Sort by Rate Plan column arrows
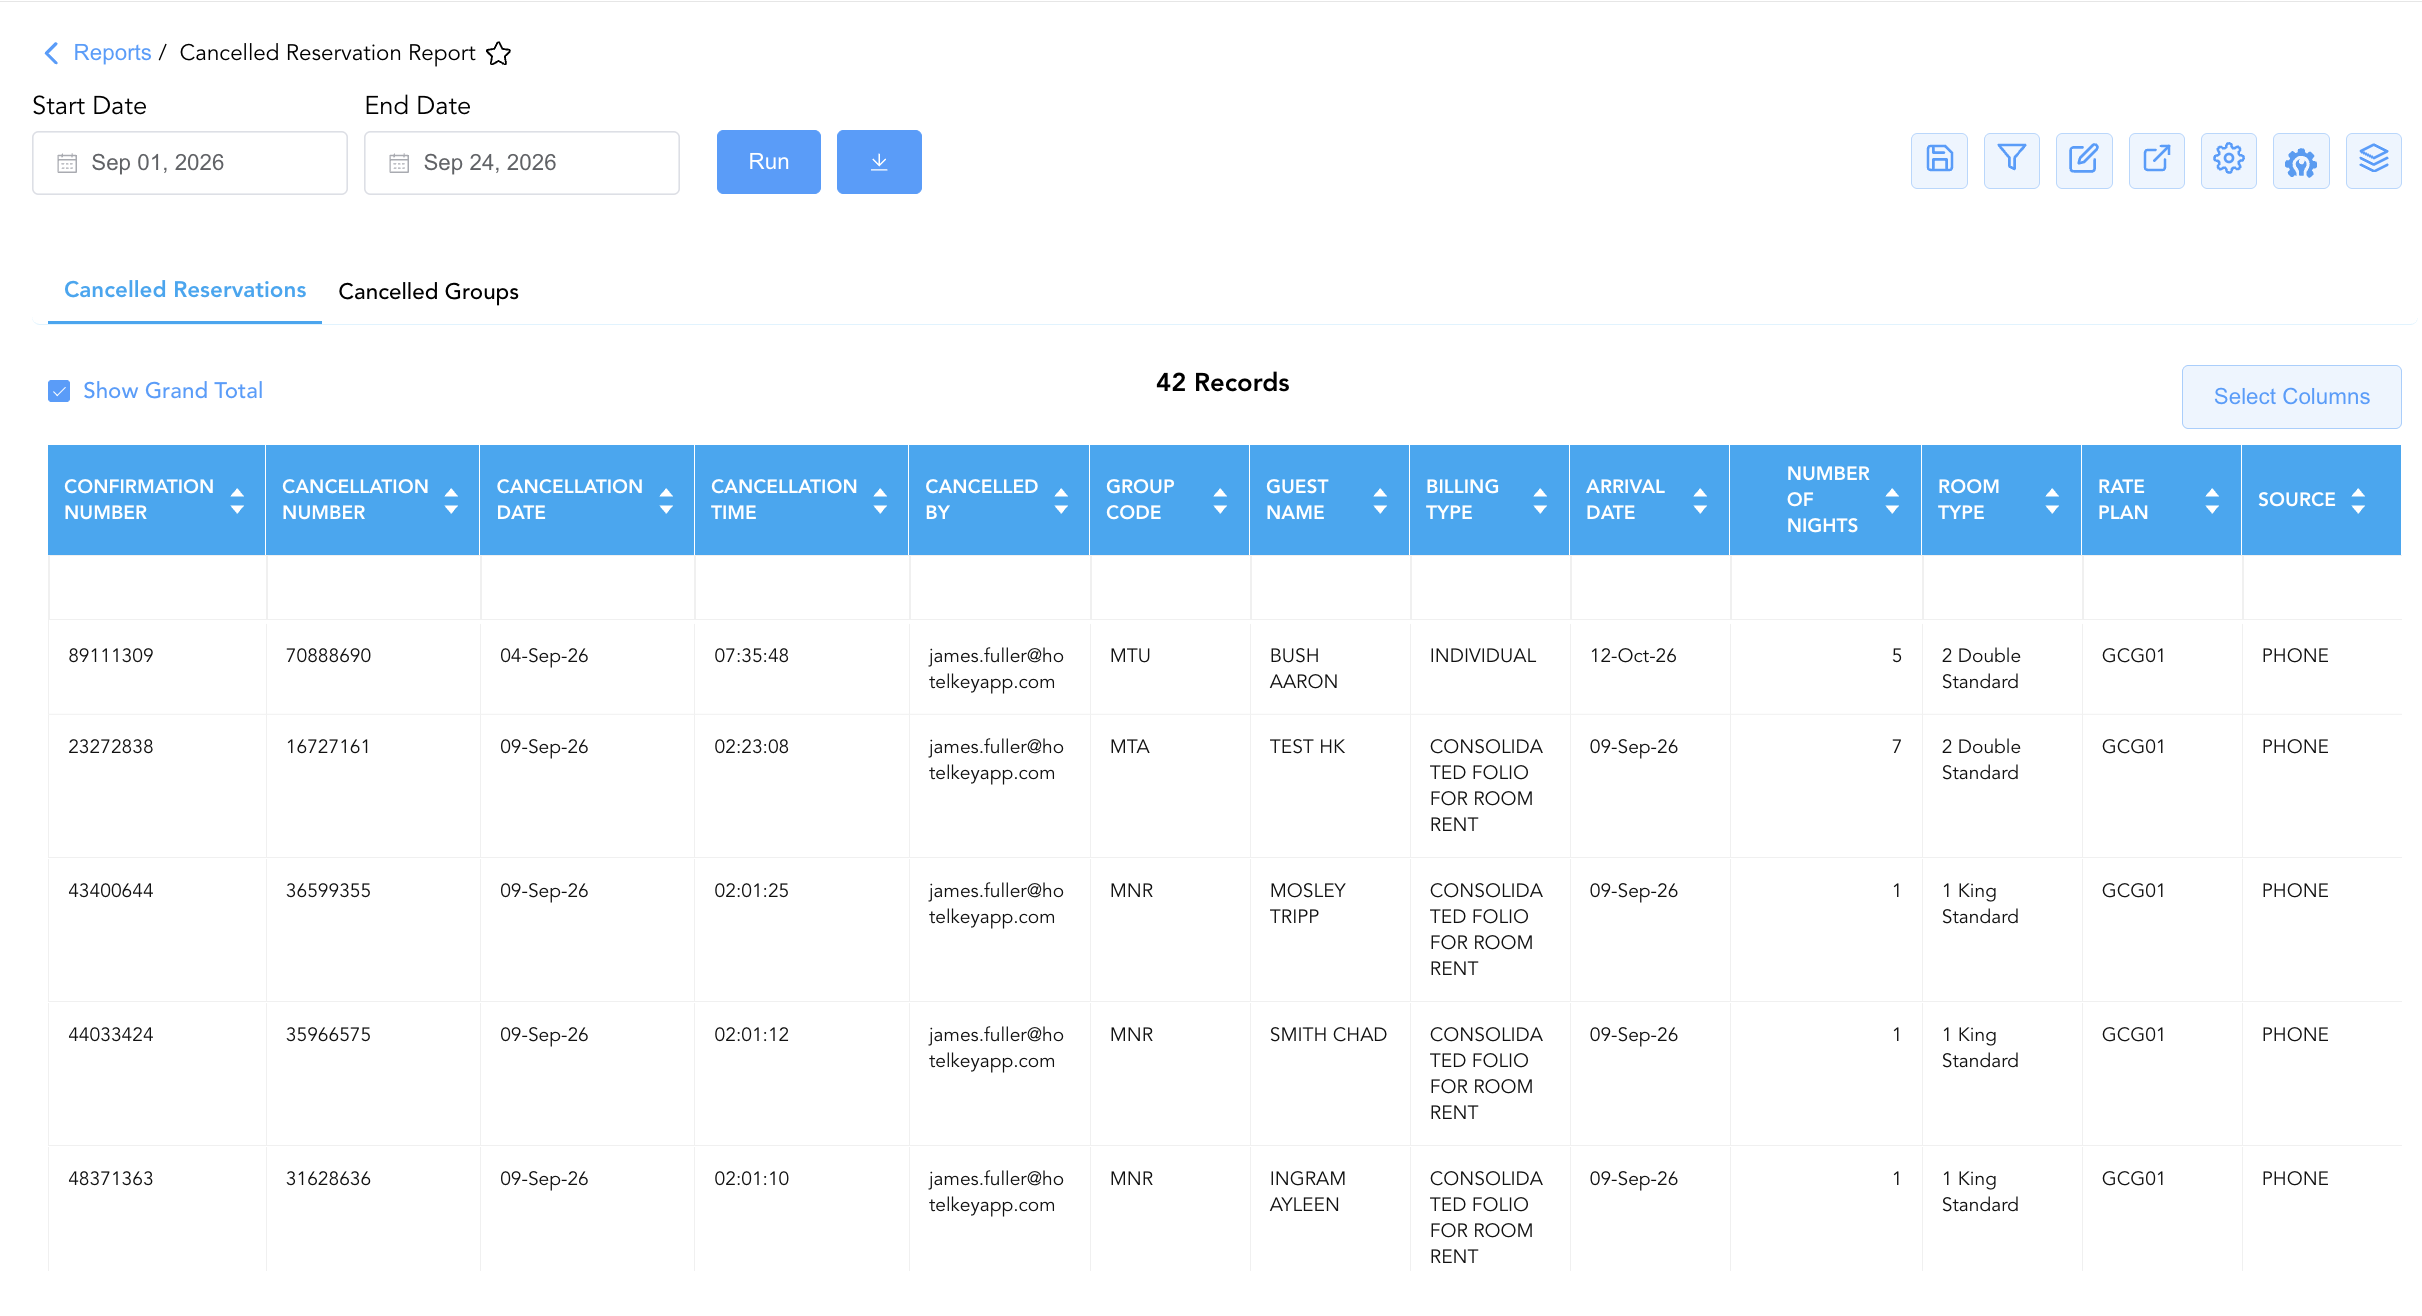Image resolution: width=2422 pixels, height=1316 pixels. 2212,500
